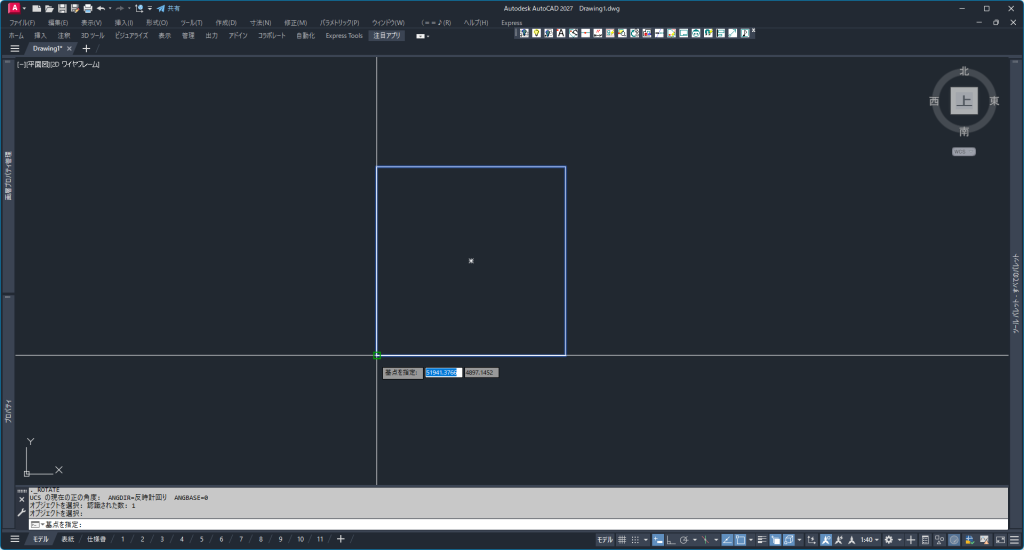Image resolution: width=1024 pixels, height=550 pixels.
Task: Open the annotation scale 1:40 dropdown
Action: tap(869, 540)
